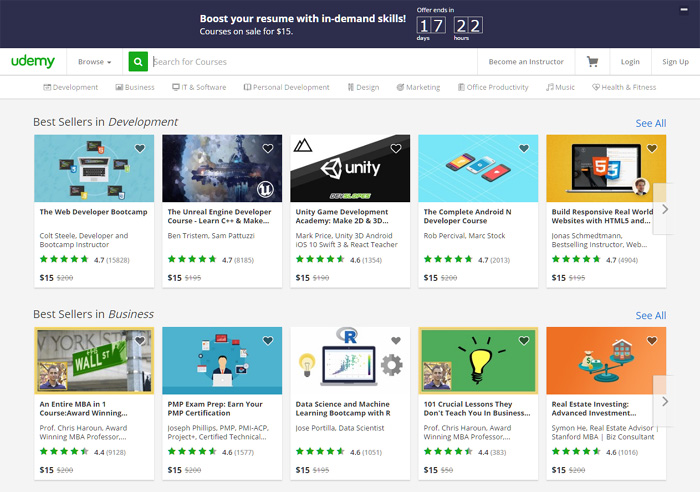Click title The Complete Android N Developer Course
This screenshot has width=700, height=492.
click(467, 217)
